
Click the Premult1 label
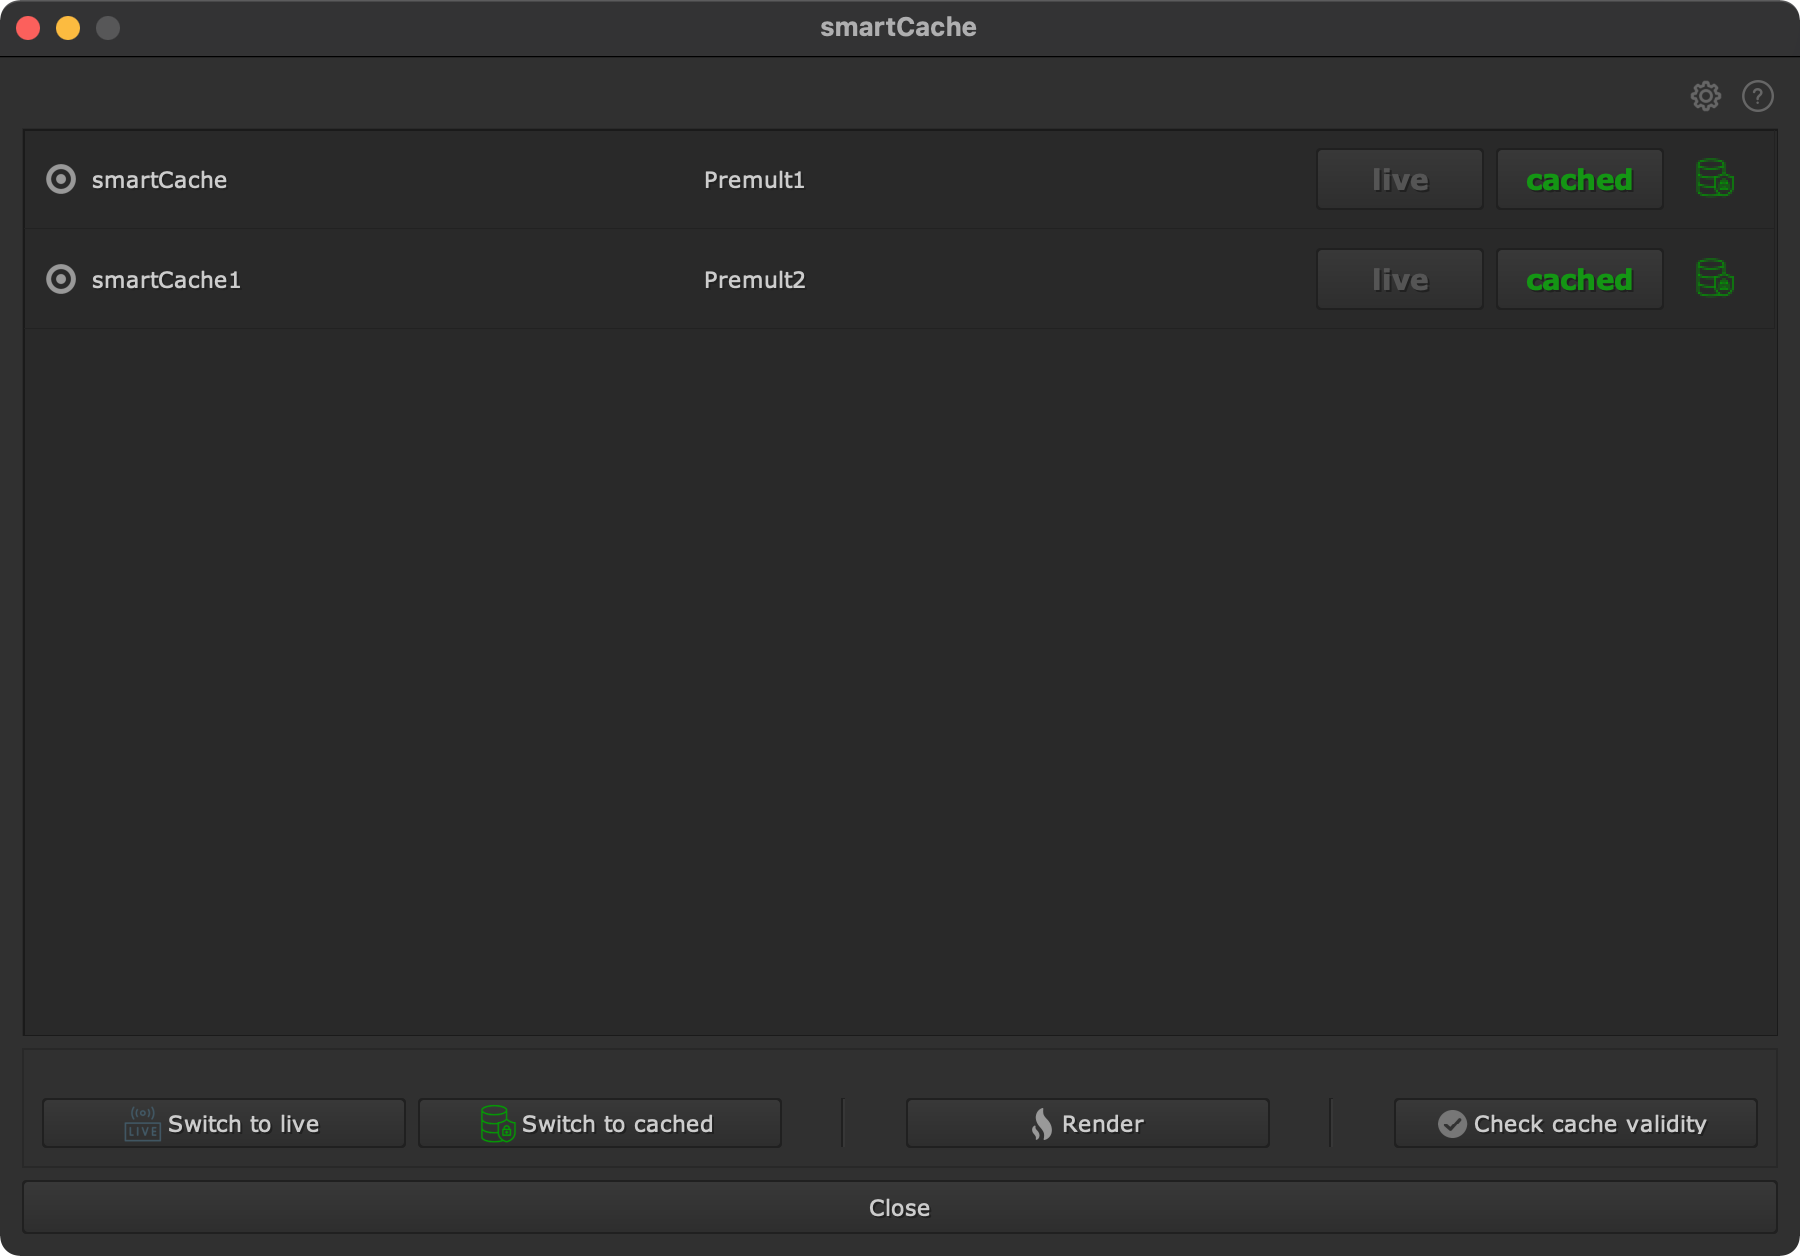coord(754,180)
